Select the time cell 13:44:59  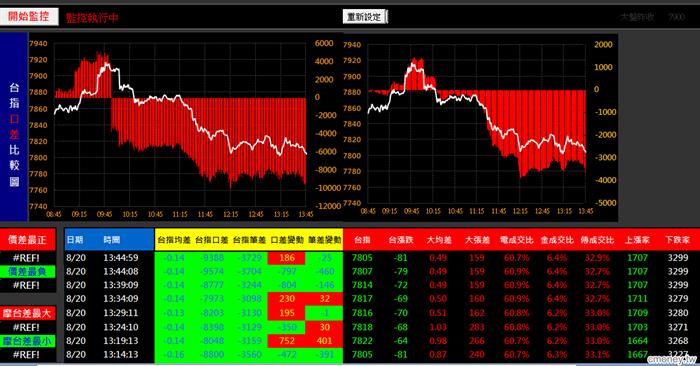[121, 258]
